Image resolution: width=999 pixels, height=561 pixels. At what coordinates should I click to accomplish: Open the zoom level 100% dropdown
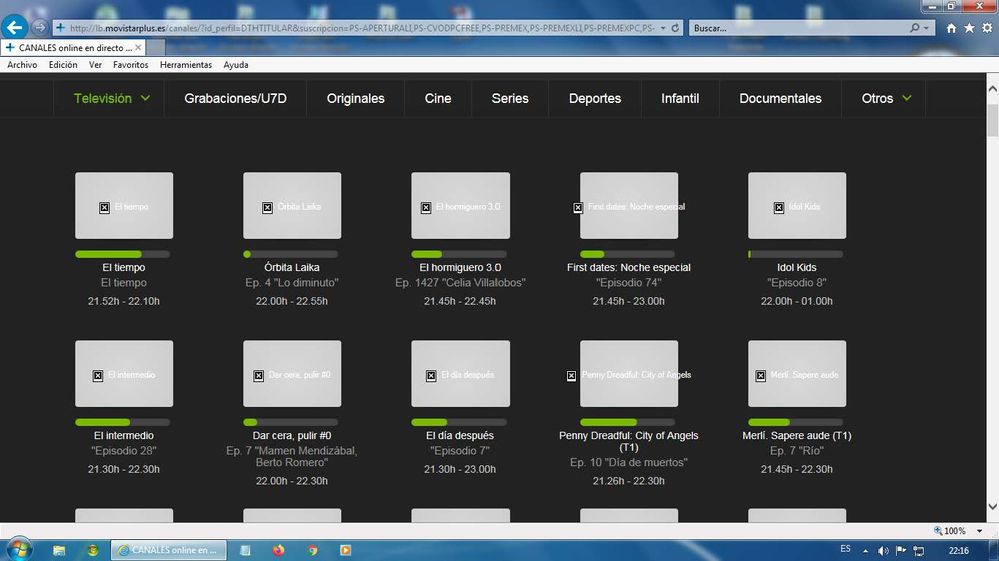coord(958,531)
